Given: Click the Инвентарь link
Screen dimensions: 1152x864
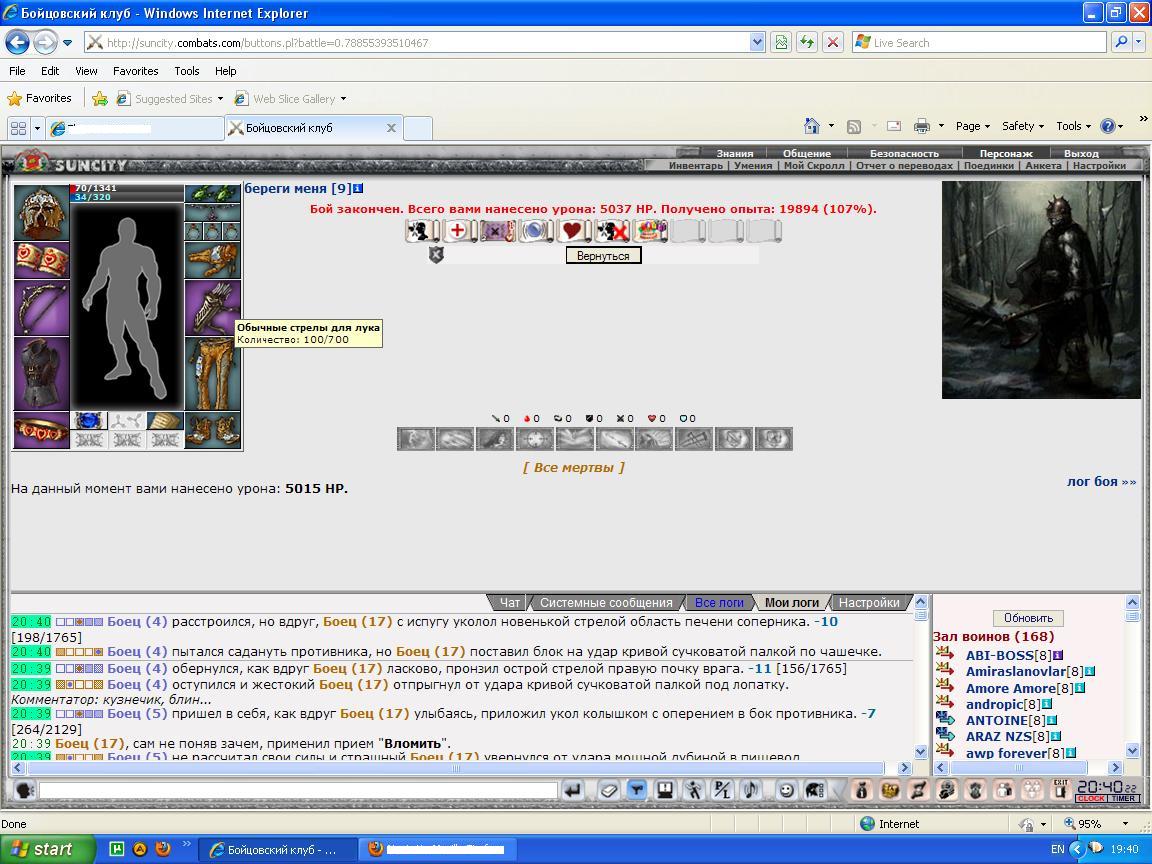Looking at the screenshot, I should pos(695,165).
